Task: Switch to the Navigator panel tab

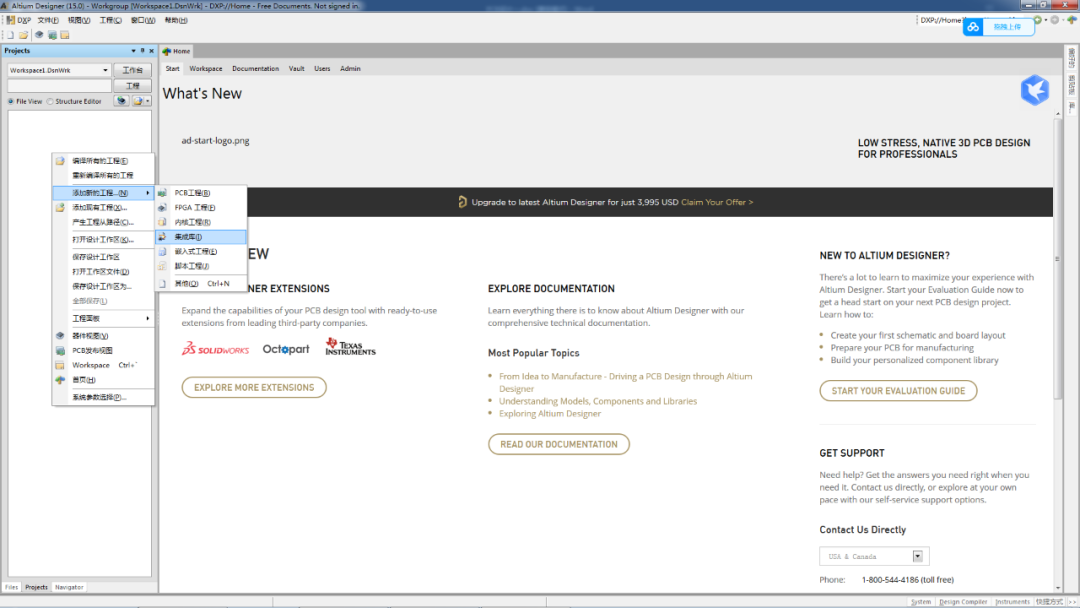Action: 69,587
